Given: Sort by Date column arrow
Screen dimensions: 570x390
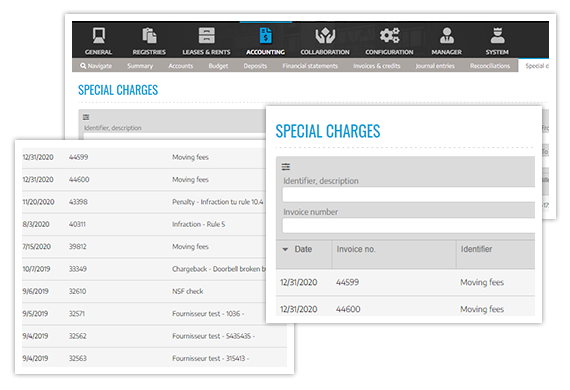Looking at the screenshot, I should click(x=285, y=249).
